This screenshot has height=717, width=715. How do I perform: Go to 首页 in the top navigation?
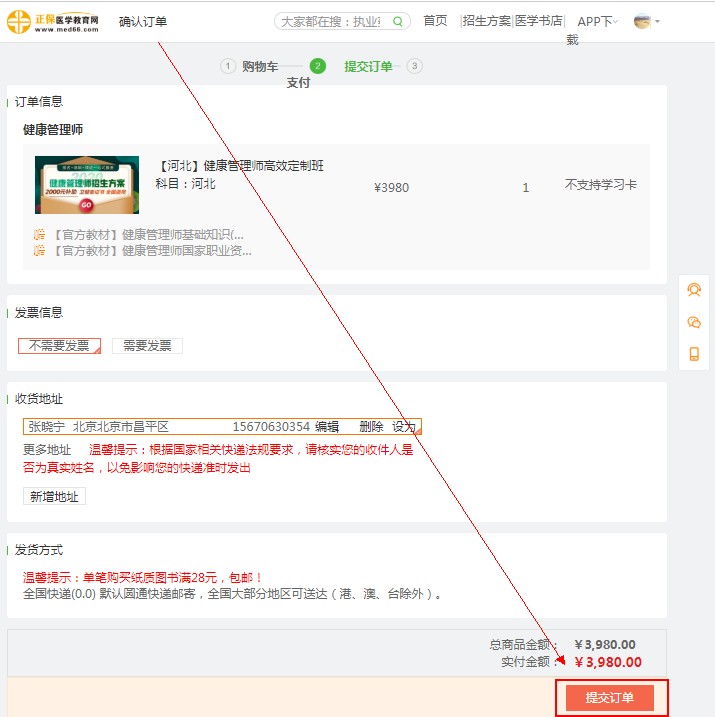[x=435, y=21]
